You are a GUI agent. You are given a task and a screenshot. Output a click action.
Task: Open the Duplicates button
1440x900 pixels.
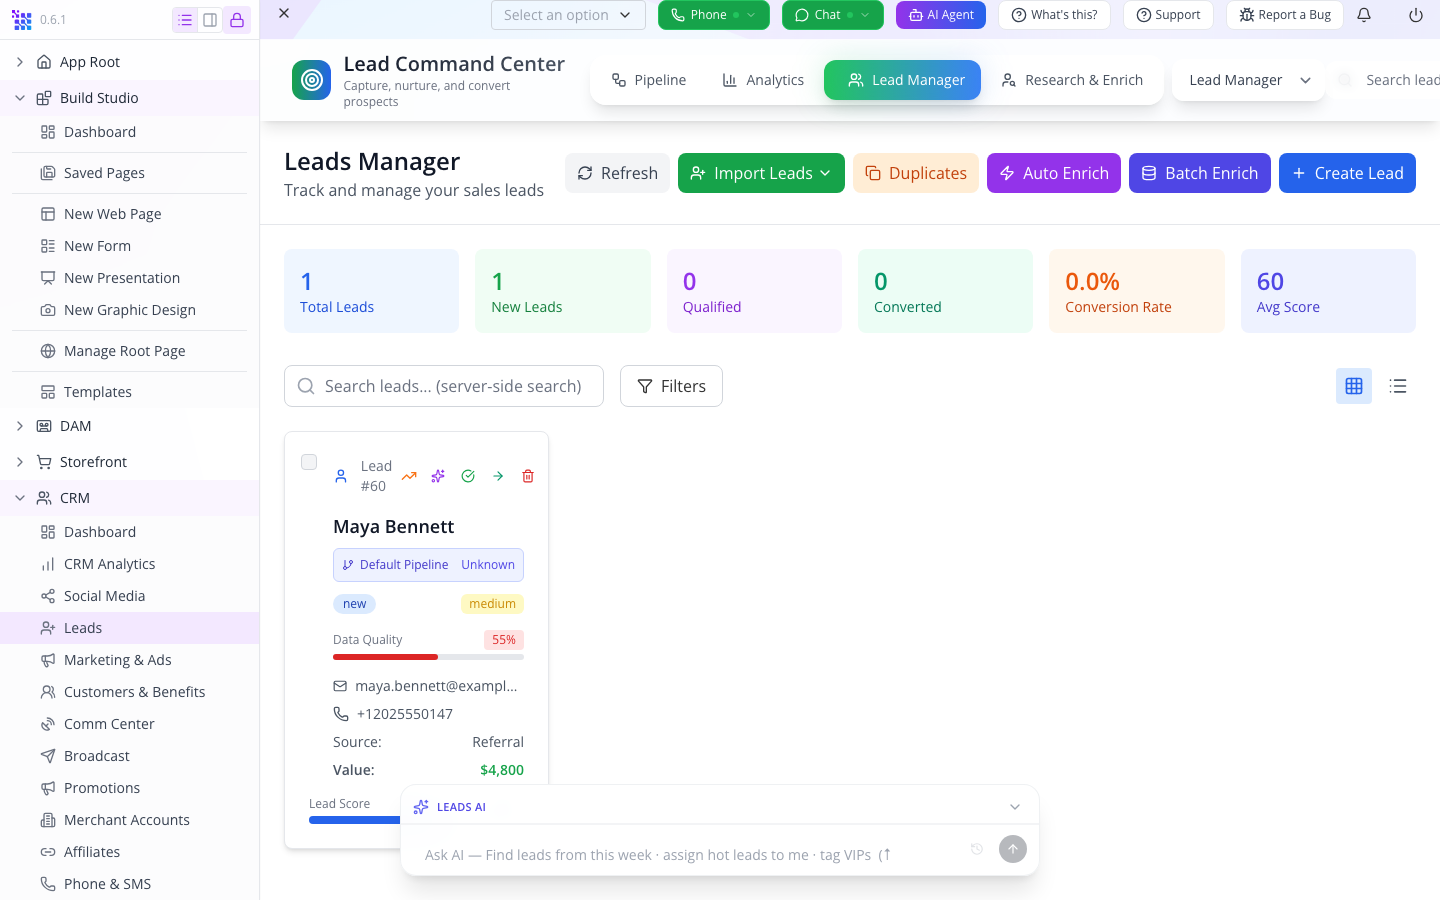[916, 173]
